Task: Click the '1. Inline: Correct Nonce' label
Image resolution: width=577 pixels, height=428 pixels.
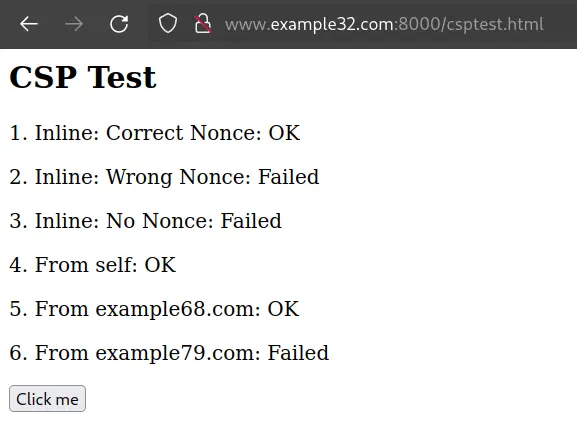Action: 135,133
